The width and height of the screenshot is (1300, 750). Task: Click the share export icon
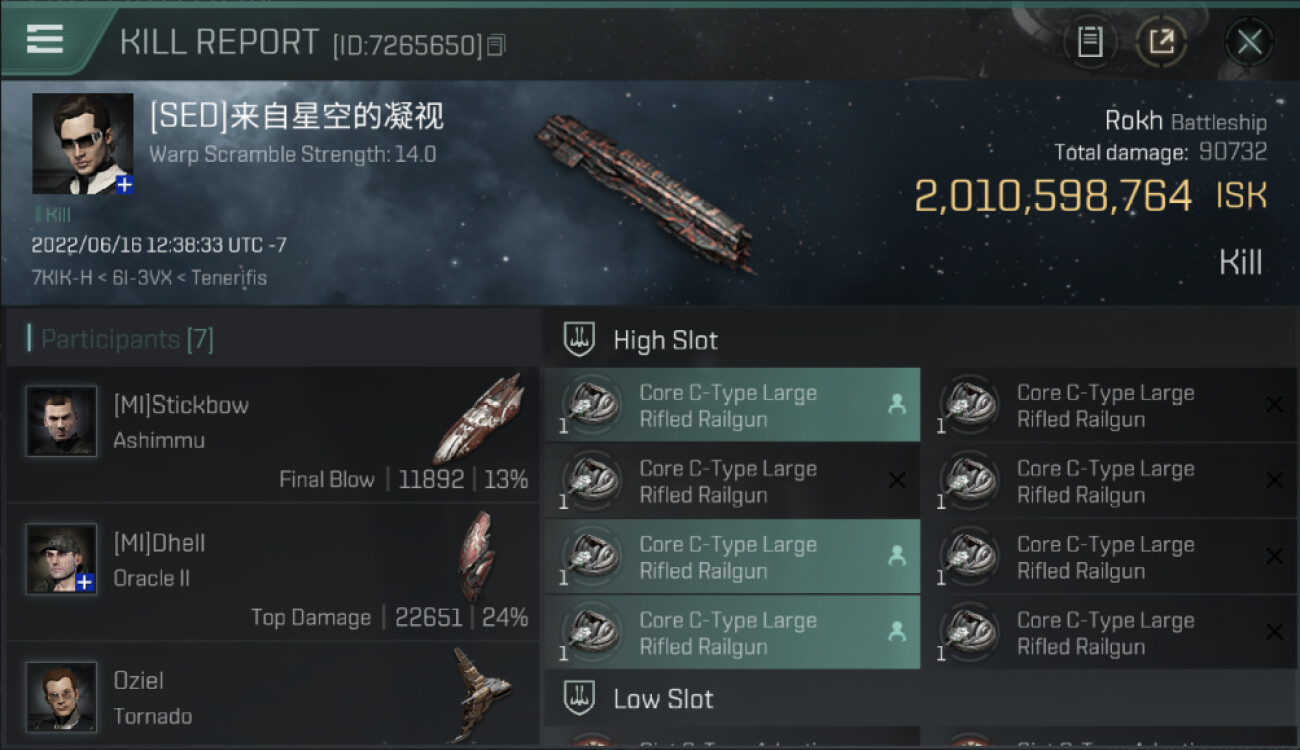coord(1161,42)
